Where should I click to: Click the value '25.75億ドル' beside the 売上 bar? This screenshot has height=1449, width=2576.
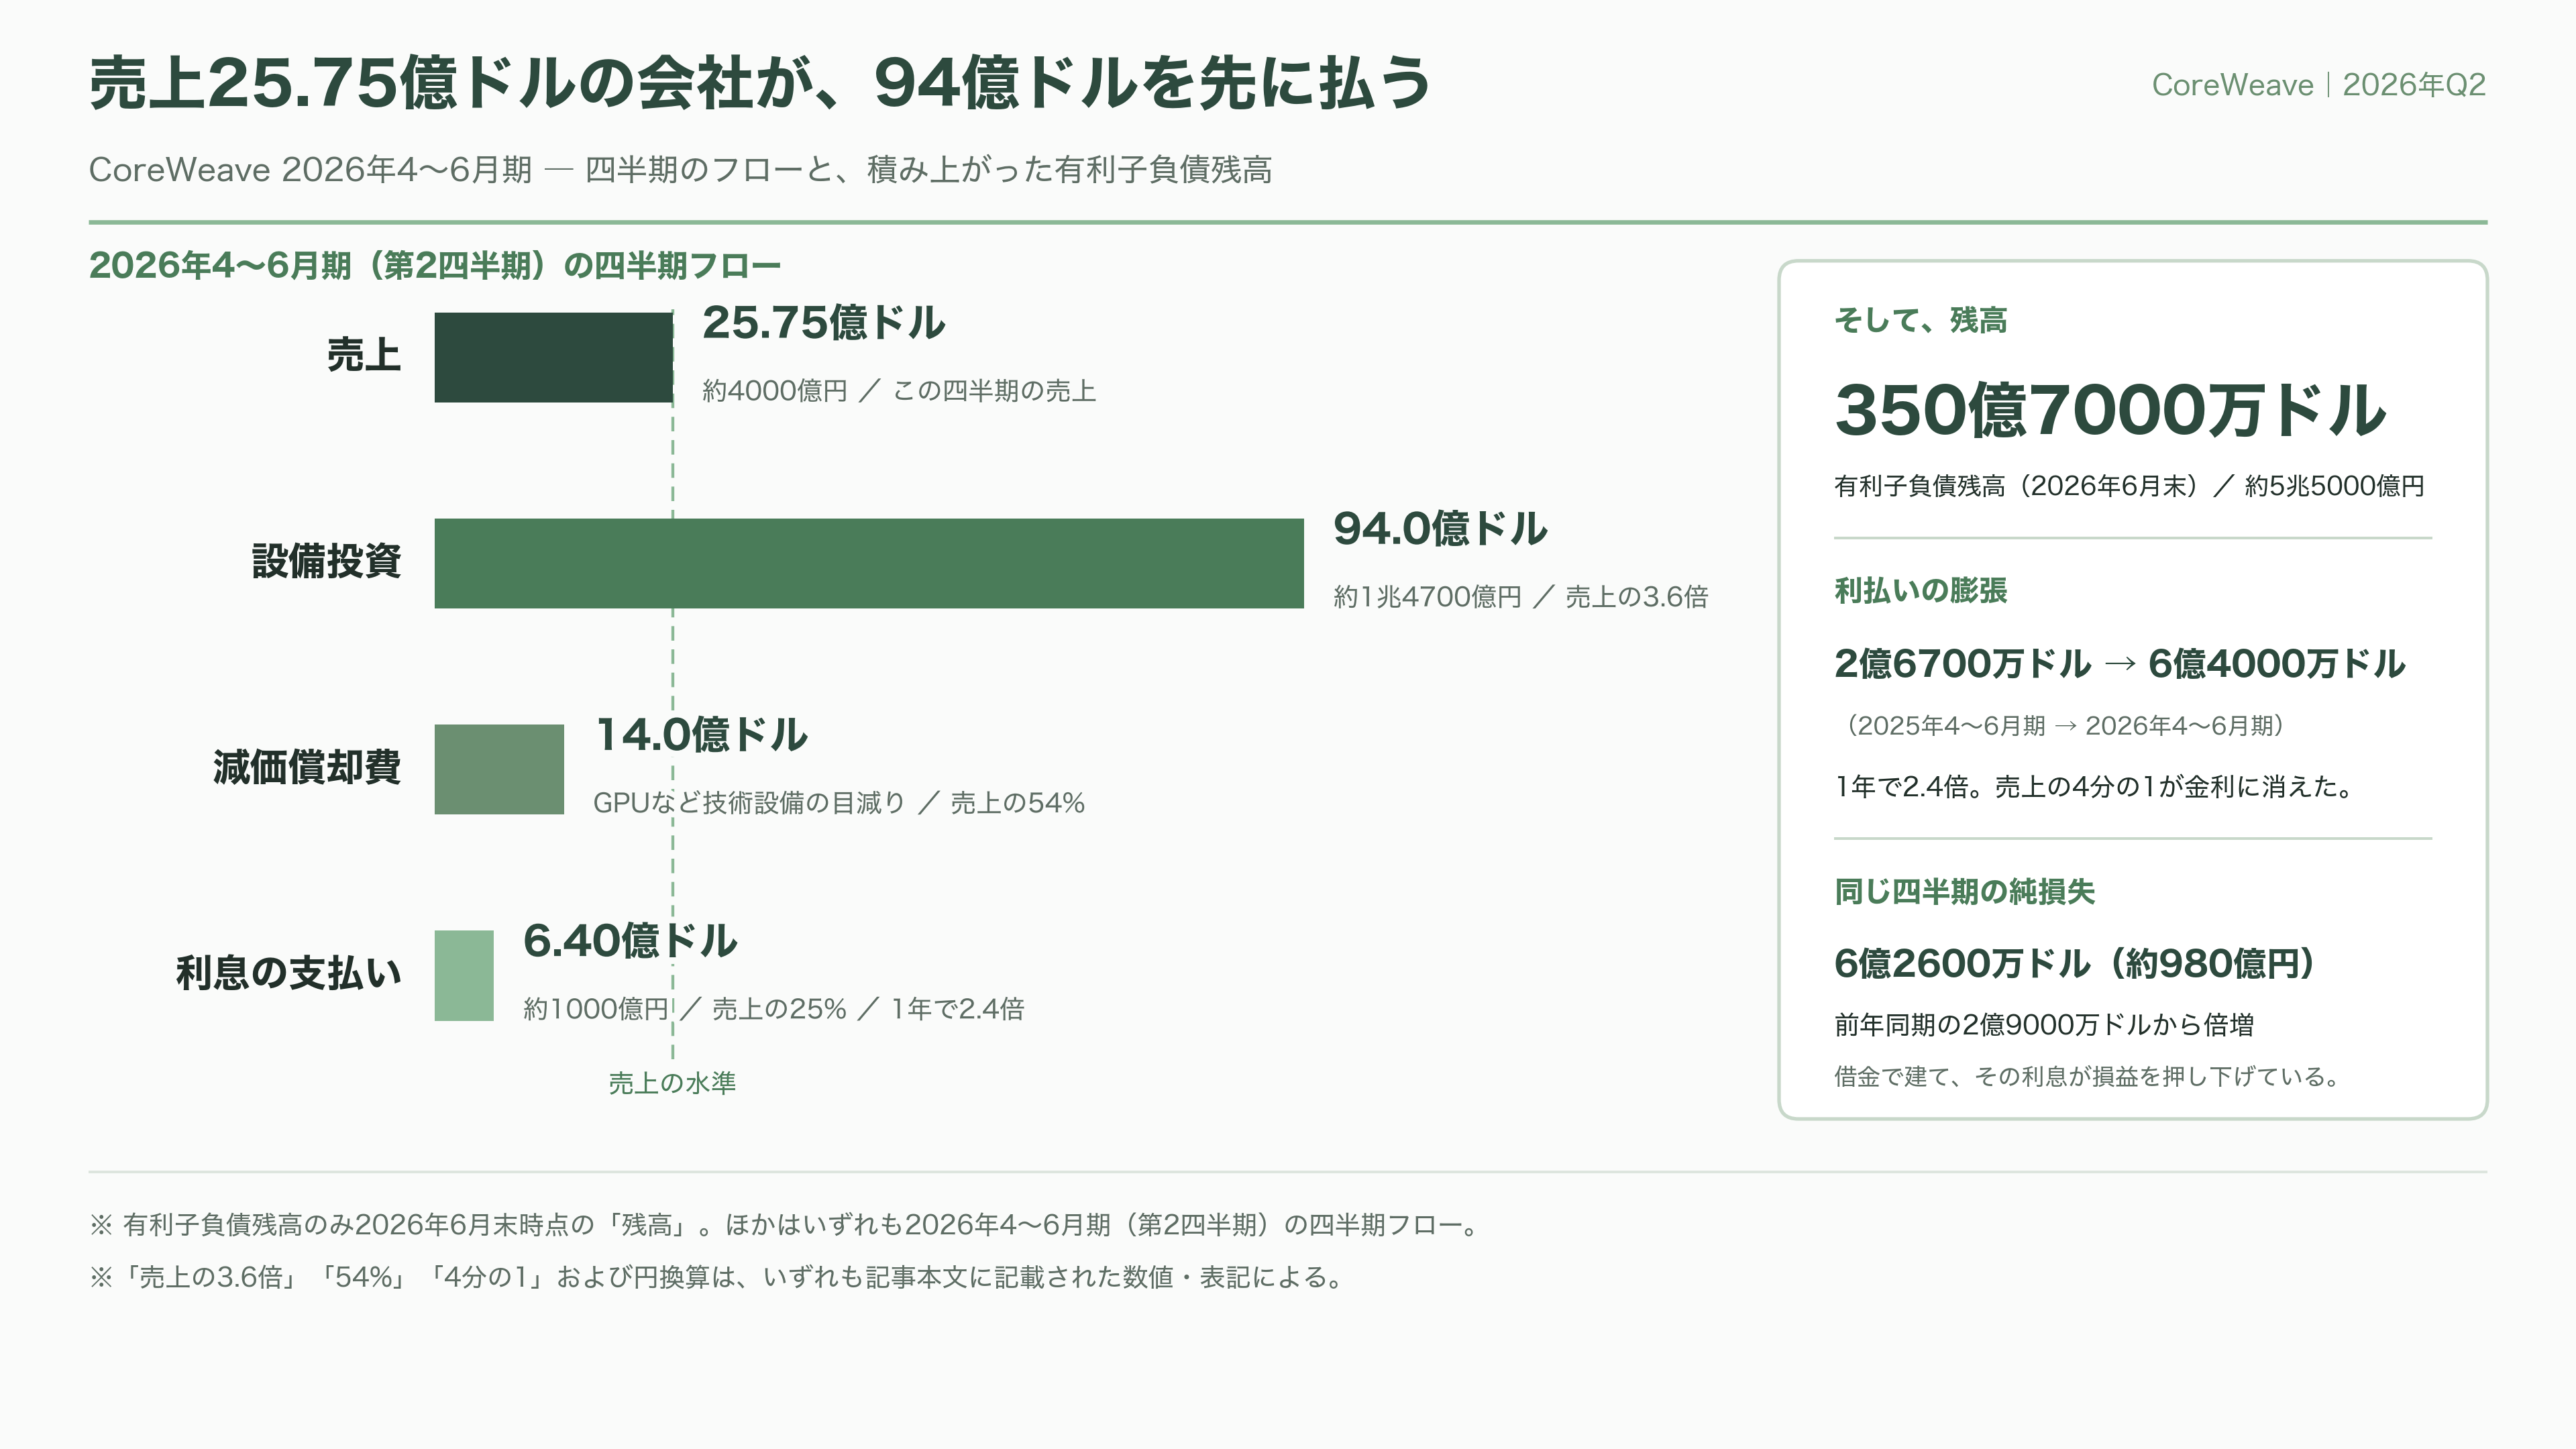[823, 323]
